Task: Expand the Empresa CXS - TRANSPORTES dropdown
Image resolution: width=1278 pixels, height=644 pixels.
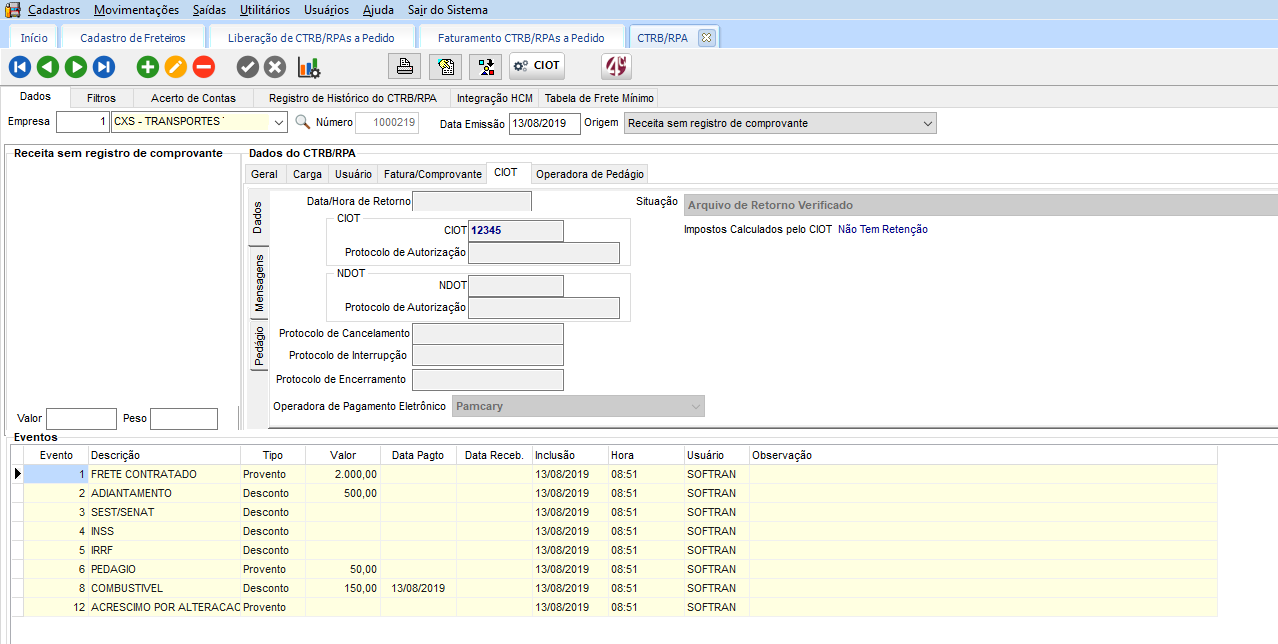Action: point(279,123)
